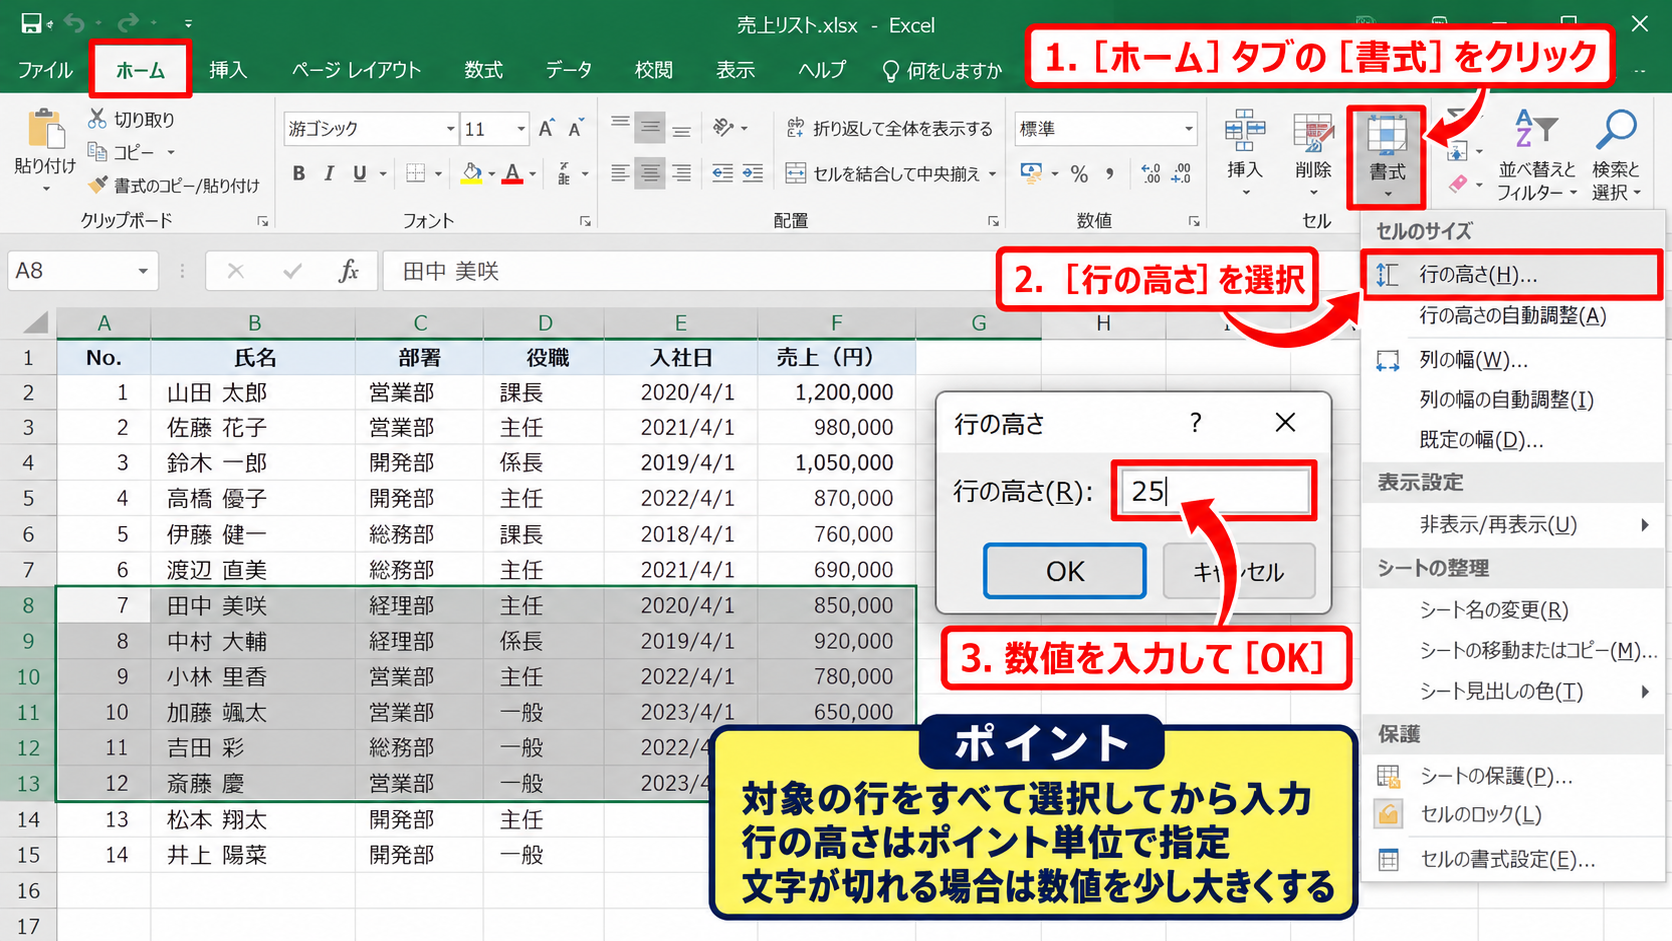Image resolution: width=1672 pixels, height=941 pixels.
Task: Click the Paste (貼り付け) icon
Action: click(x=44, y=129)
